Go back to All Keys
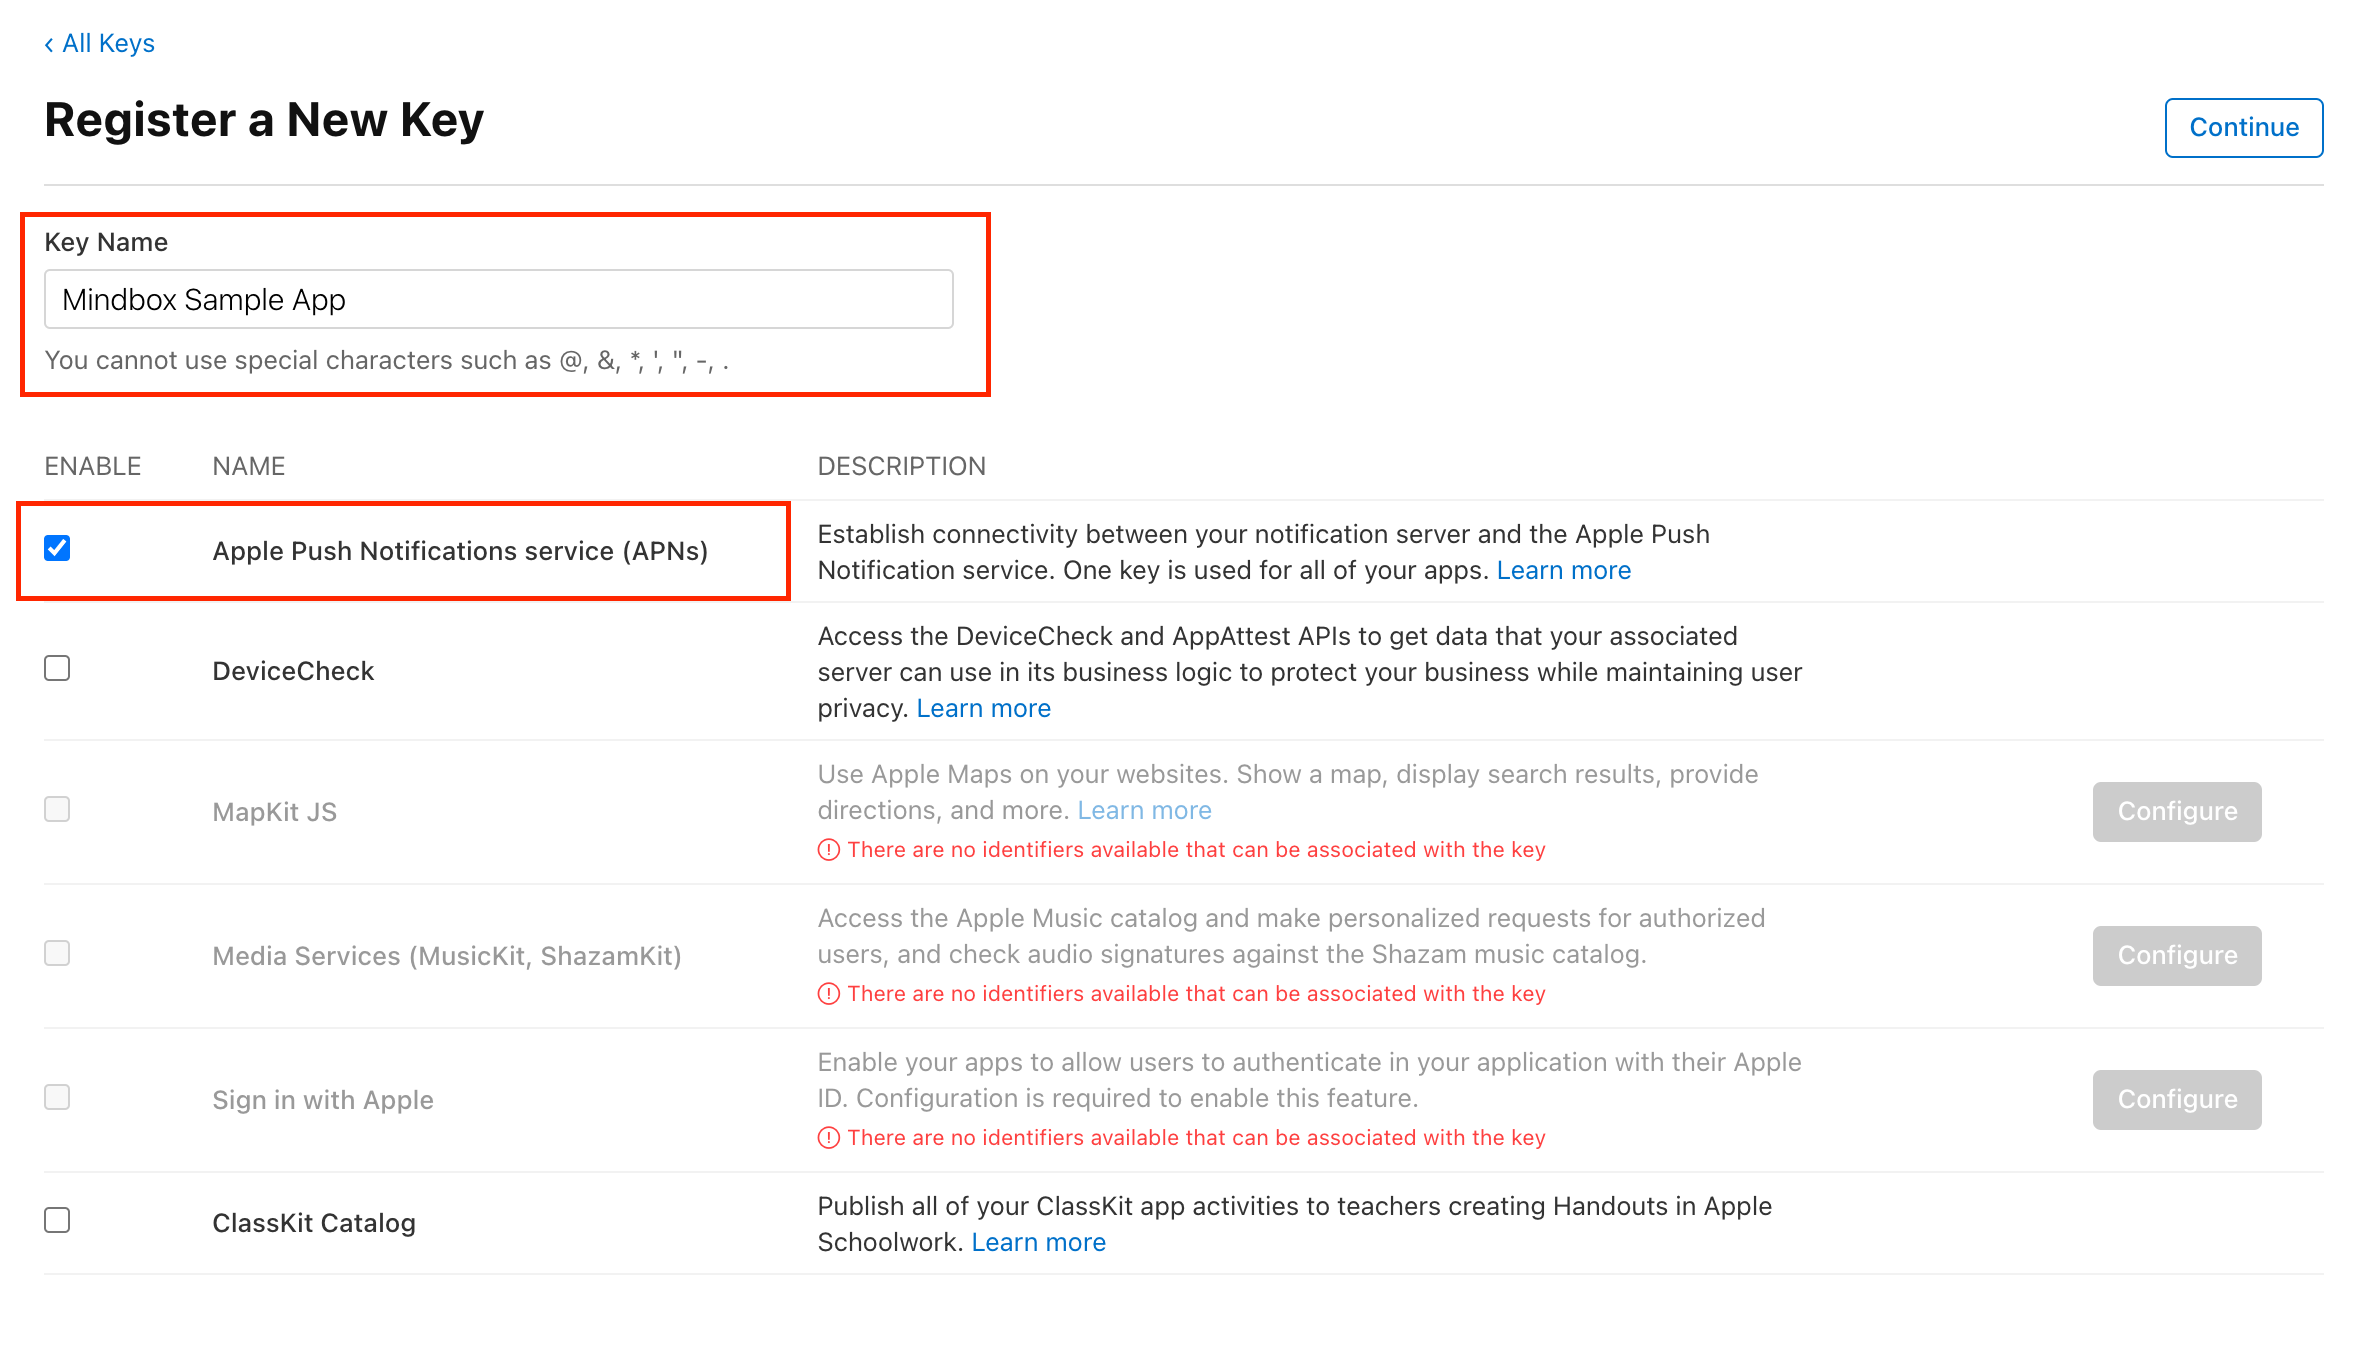2362x1346 pixels. click(x=99, y=43)
